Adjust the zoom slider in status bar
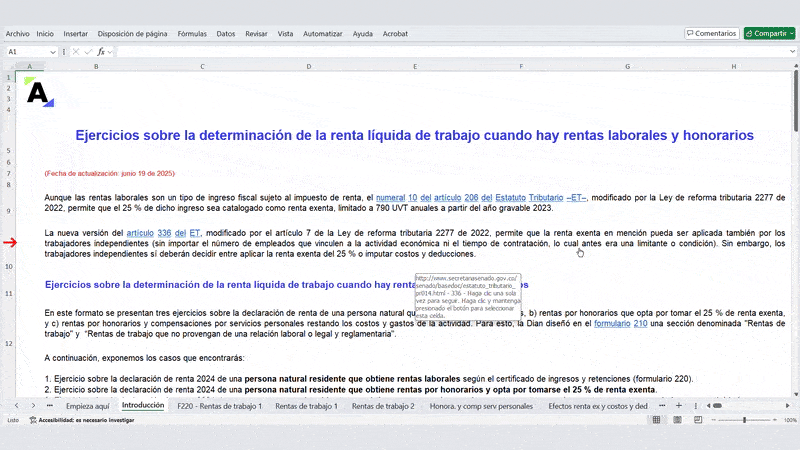Viewport: 800px width, 450px height. [x=744, y=421]
